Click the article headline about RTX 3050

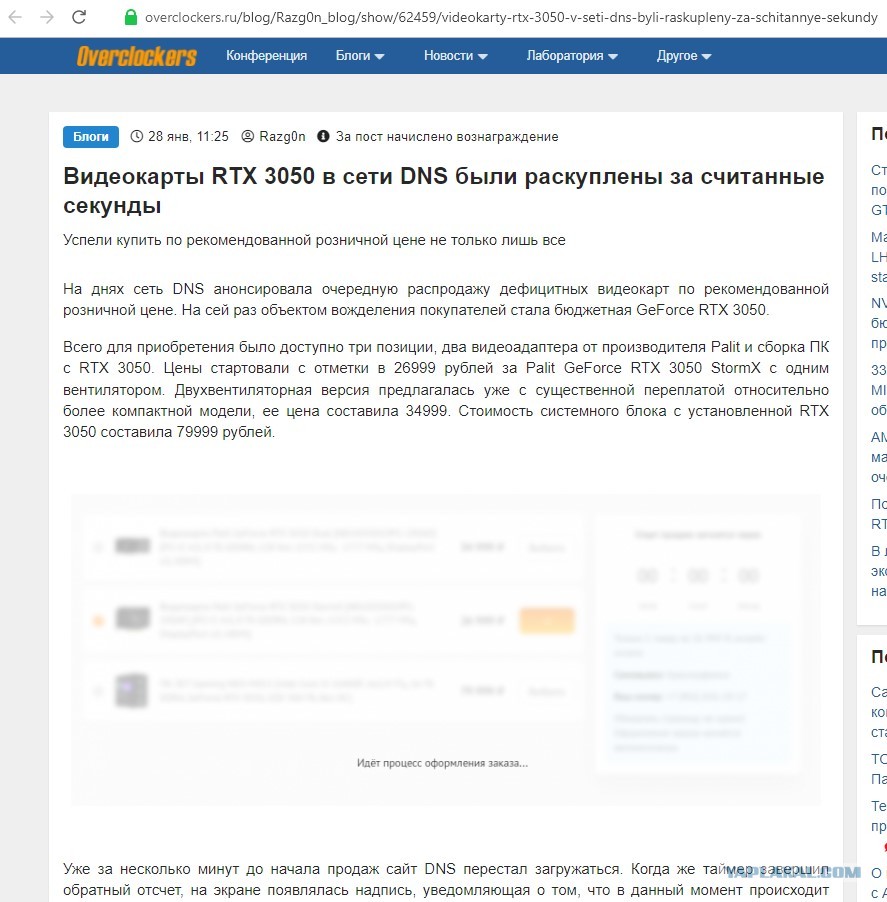[444, 190]
